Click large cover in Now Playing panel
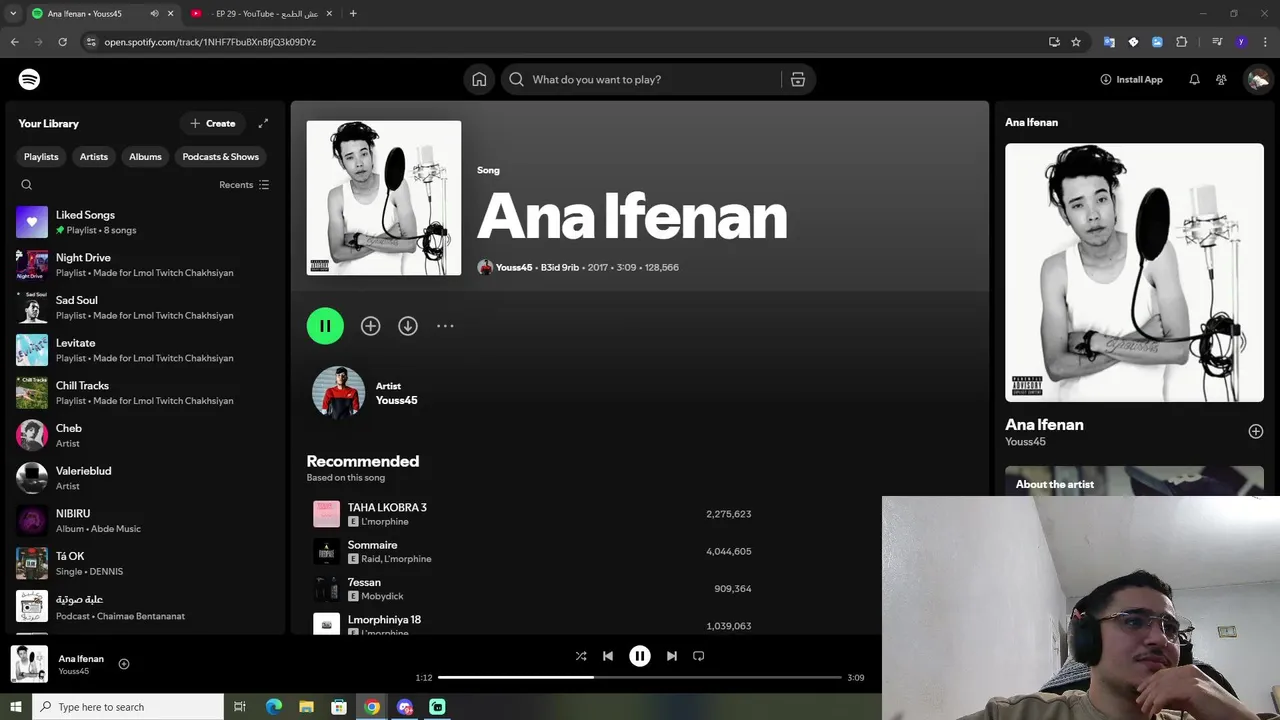The height and width of the screenshot is (720, 1280). point(1134,272)
